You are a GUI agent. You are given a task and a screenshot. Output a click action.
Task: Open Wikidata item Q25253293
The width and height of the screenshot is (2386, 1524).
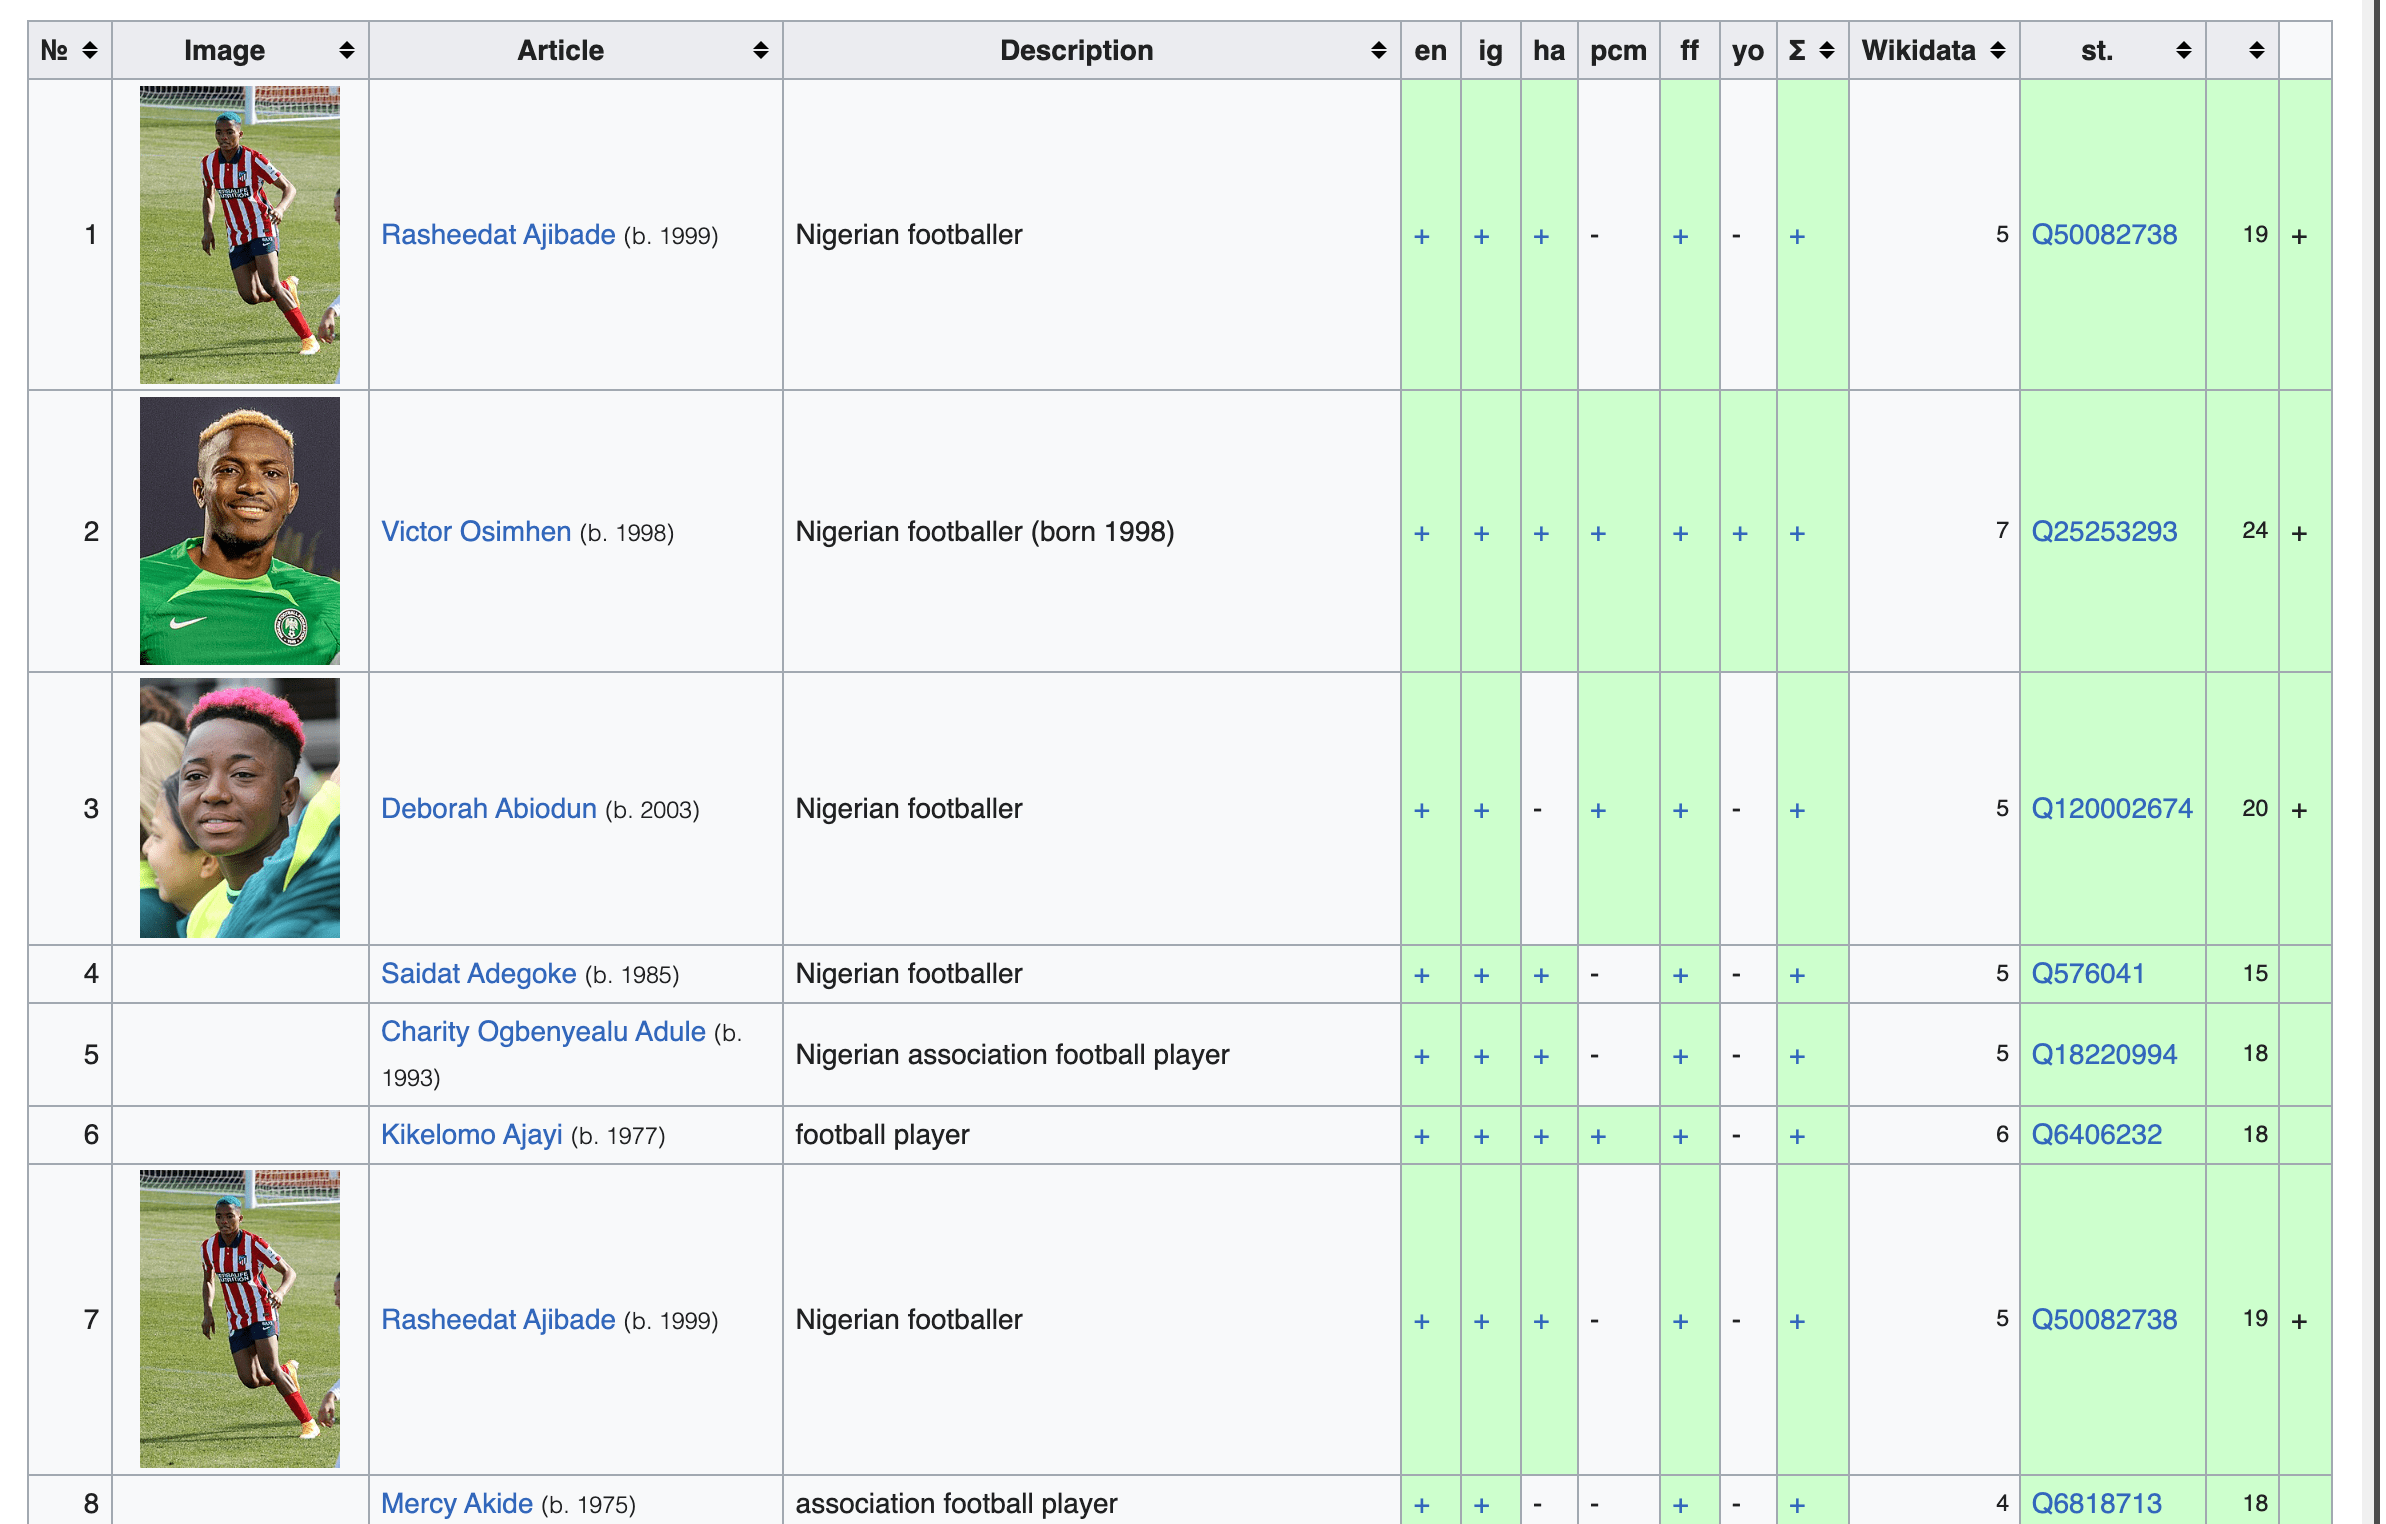point(2103,531)
